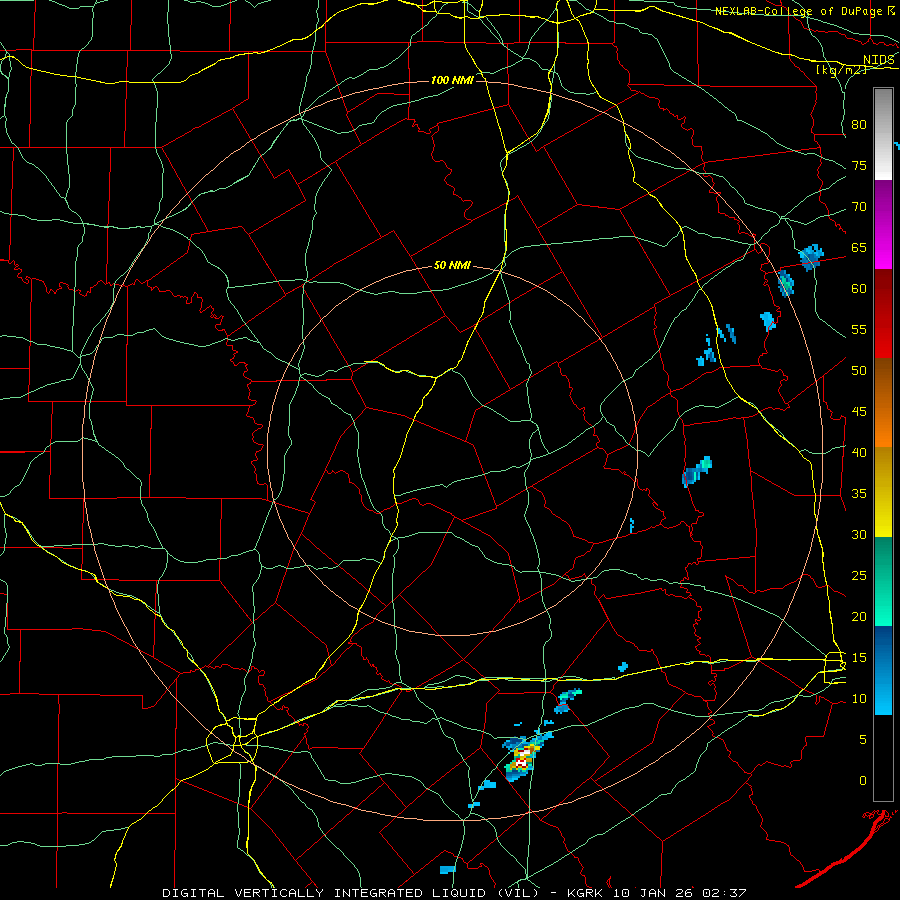Click the 50 NMI range ring label
Image resolution: width=900 pixels, height=900 pixels.
click(452, 265)
